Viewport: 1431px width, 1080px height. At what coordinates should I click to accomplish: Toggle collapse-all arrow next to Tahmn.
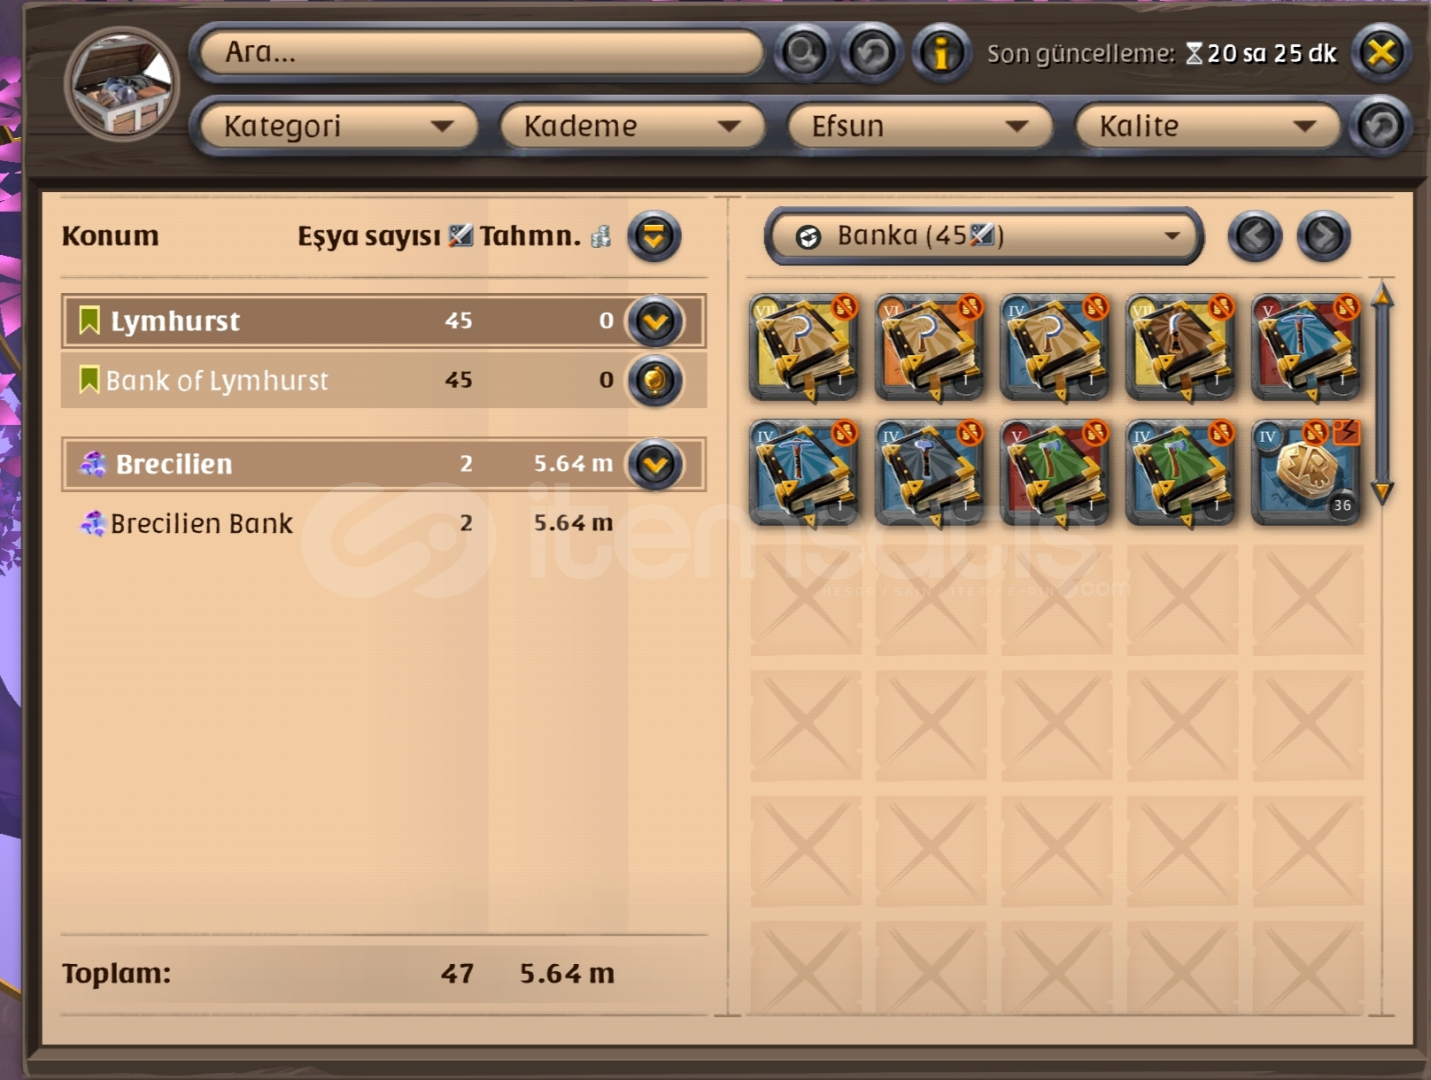pyautogui.click(x=654, y=237)
